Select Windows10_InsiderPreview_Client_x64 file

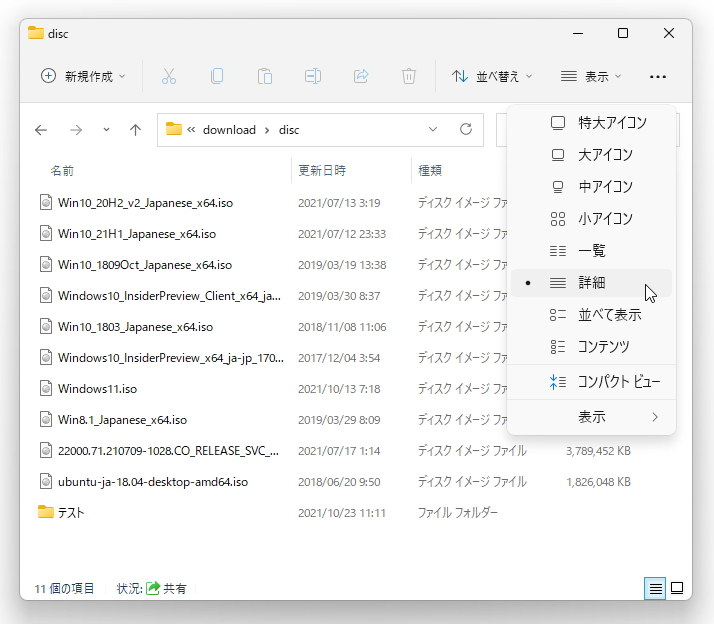click(x=169, y=296)
